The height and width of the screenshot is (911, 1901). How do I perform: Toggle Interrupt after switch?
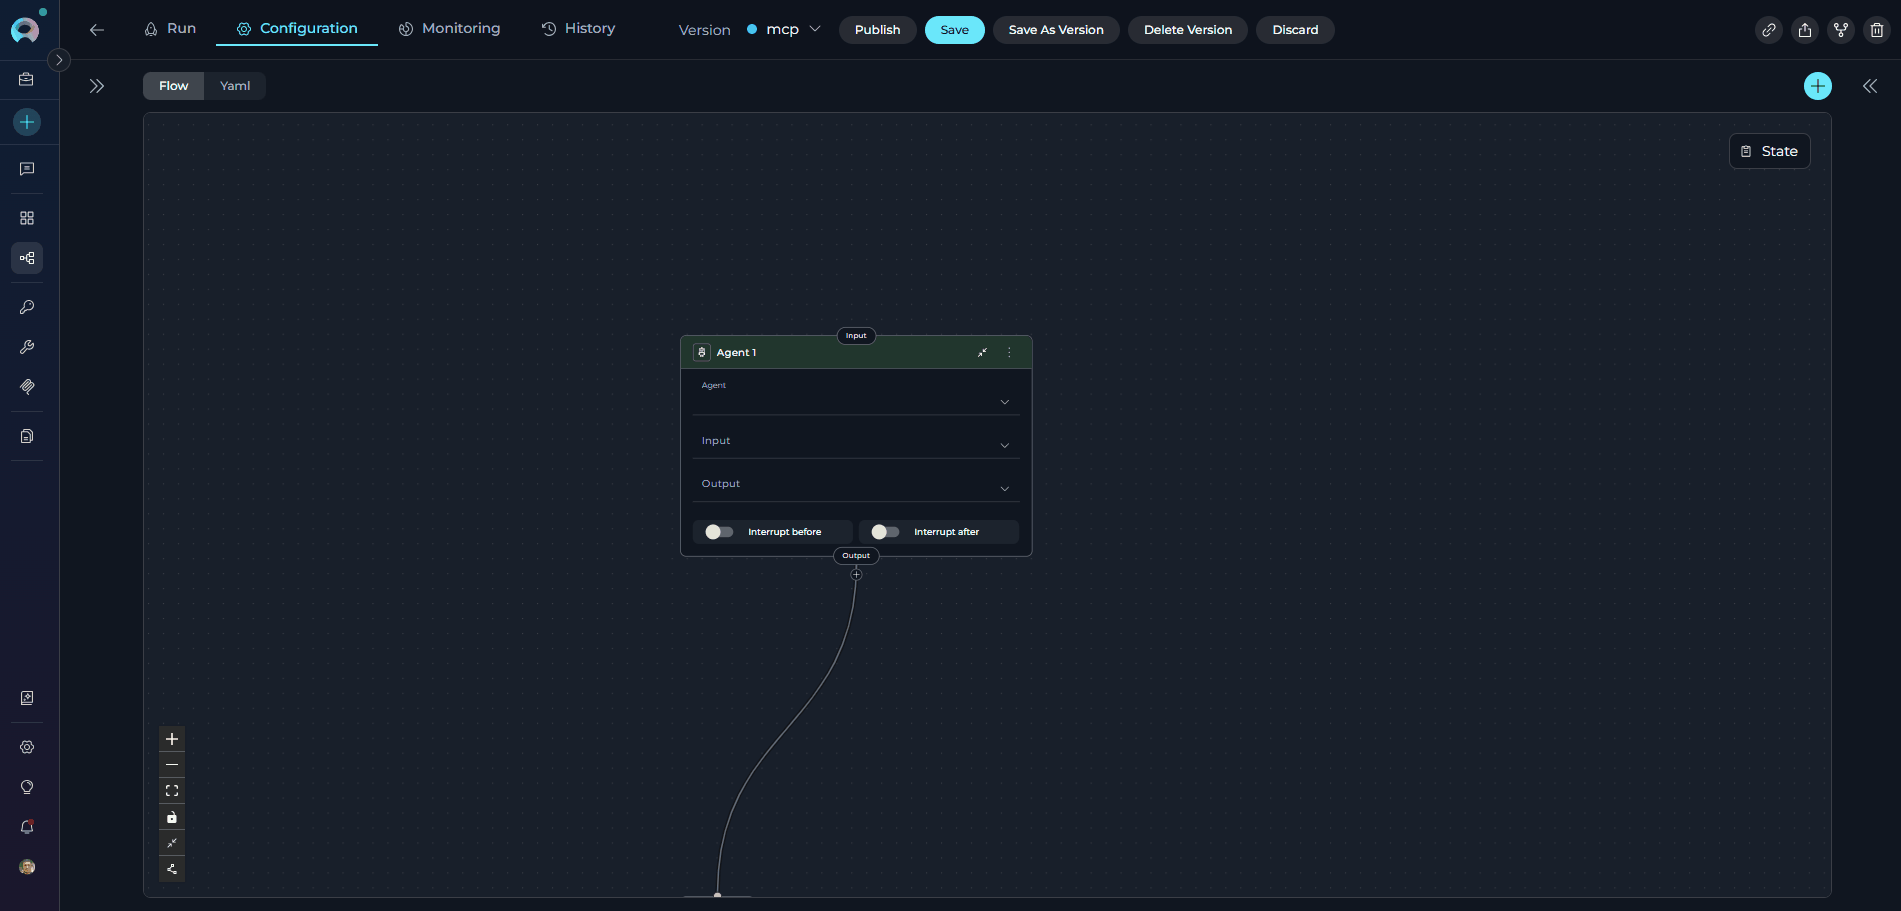coord(885,532)
